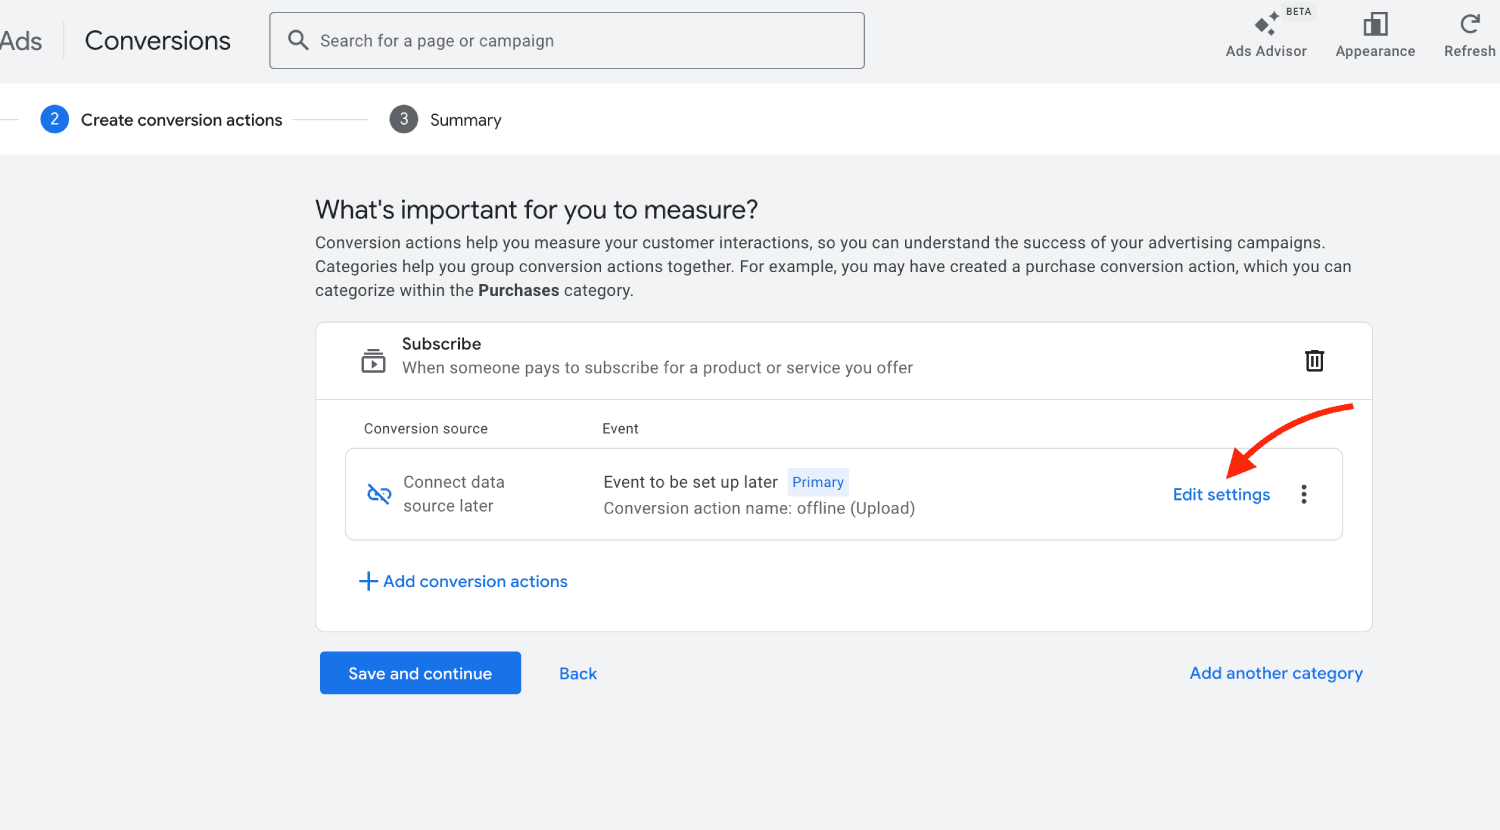This screenshot has height=830, width=1500.
Task: Click the 'Event' column header
Action: (620, 428)
